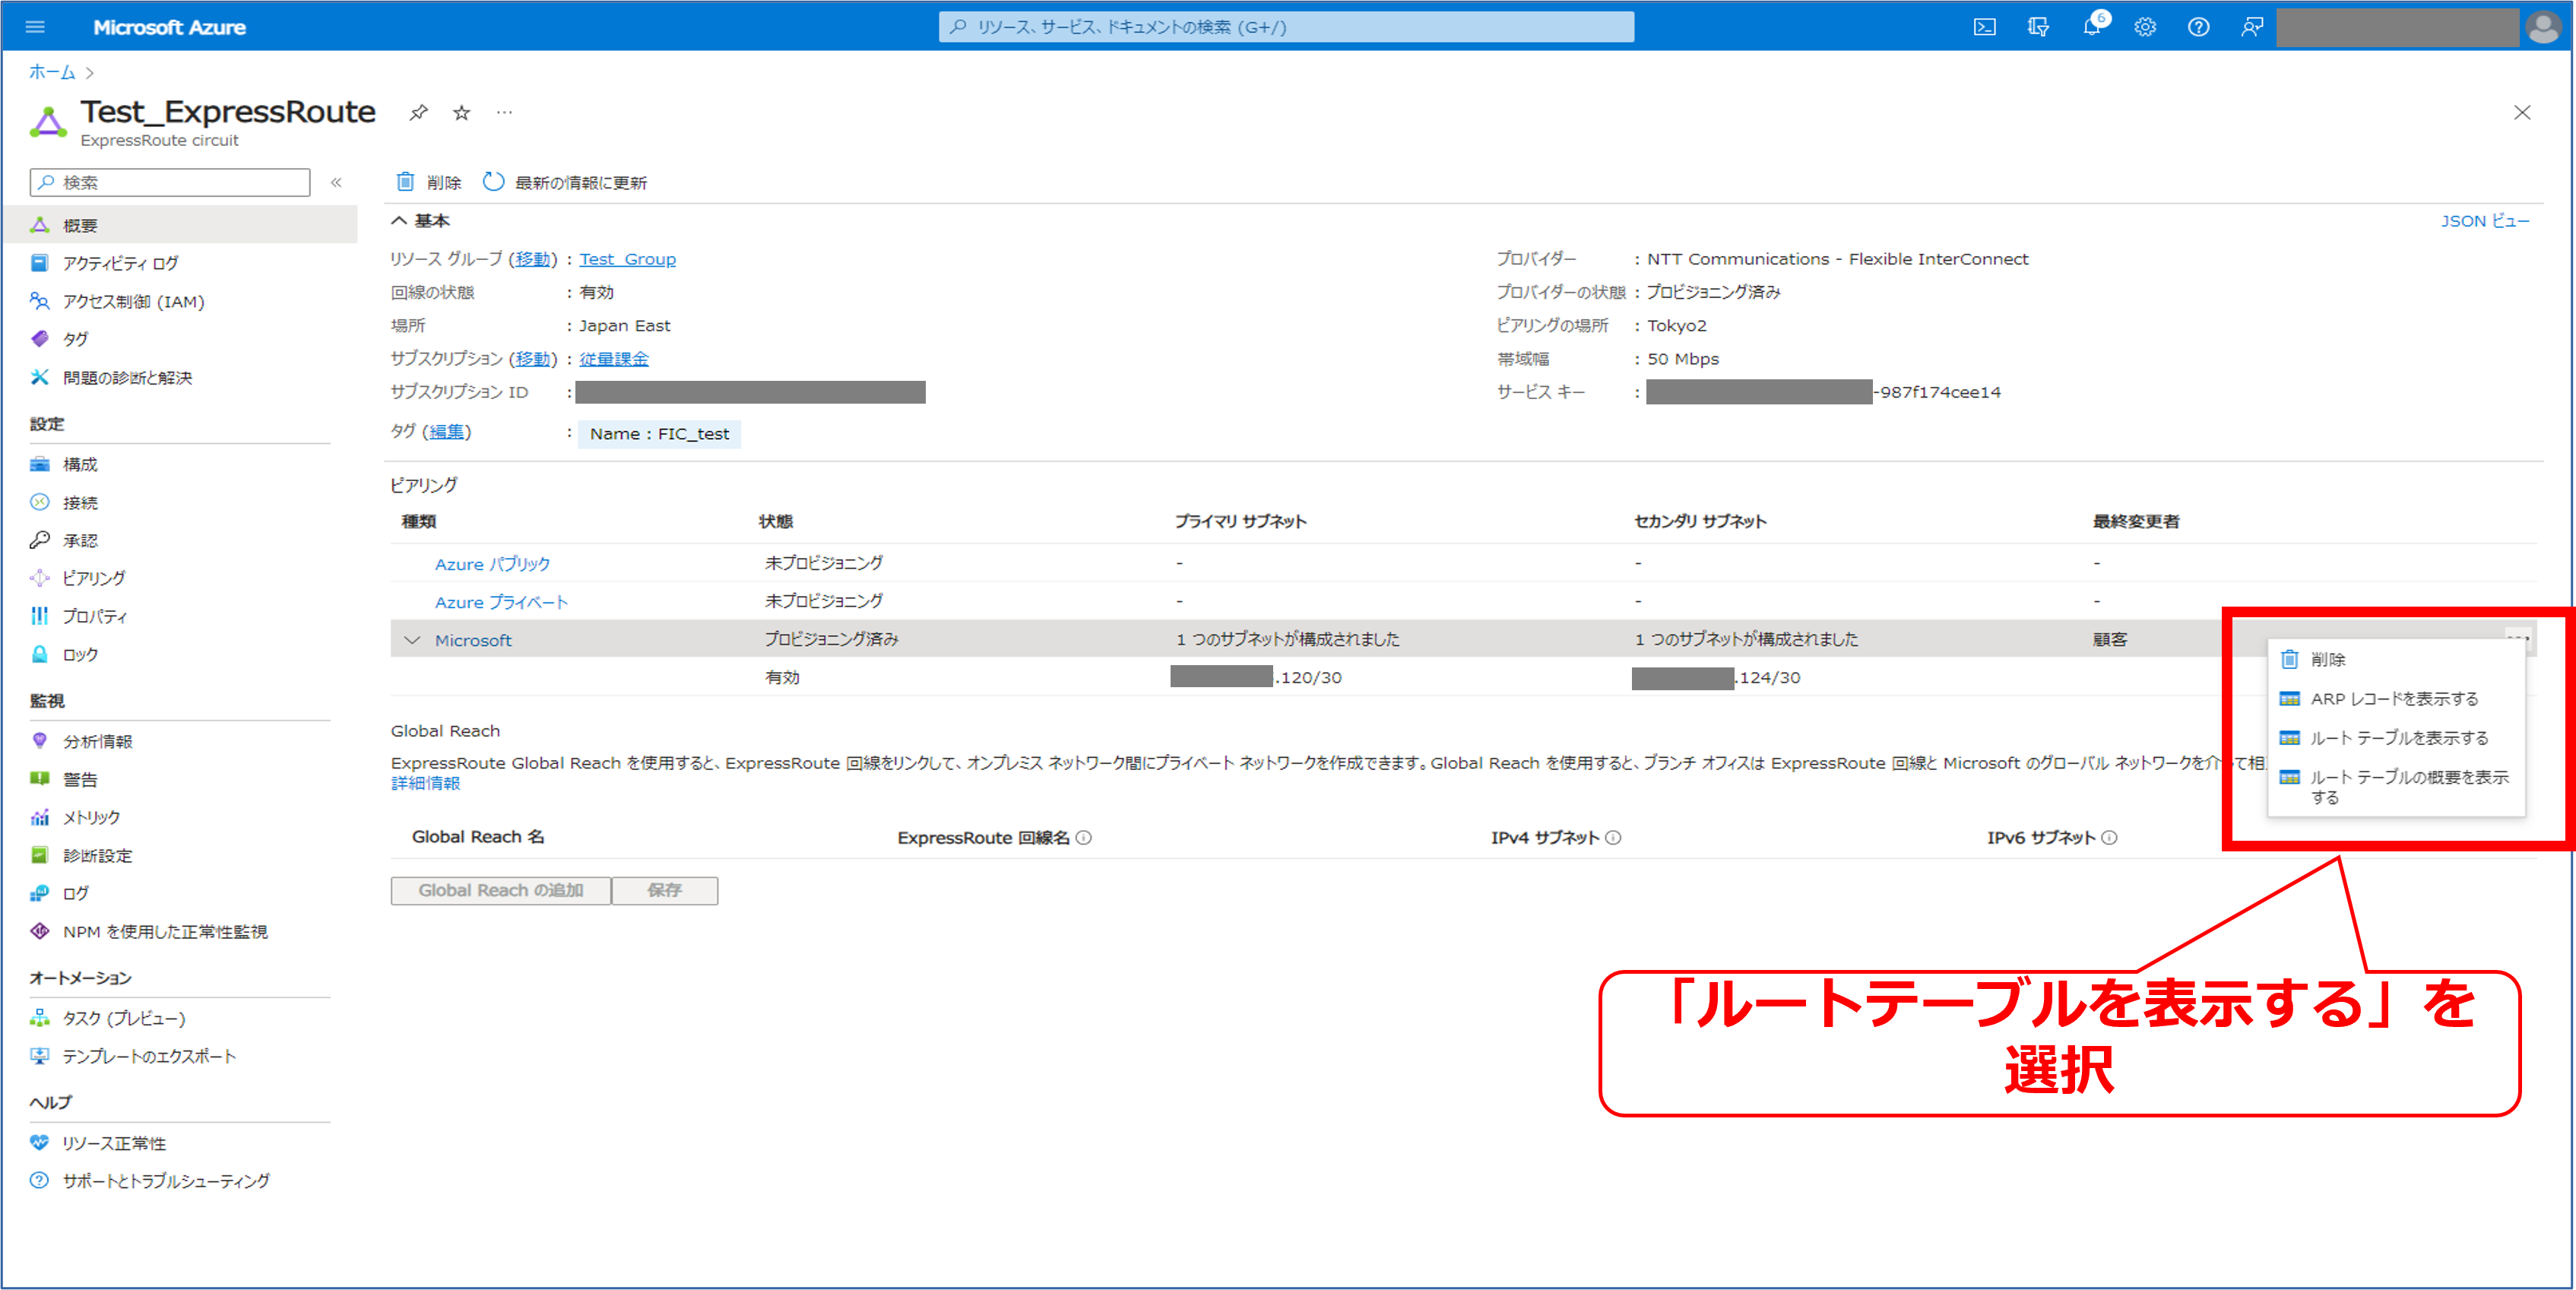Image resolution: width=2576 pixels, height=1290 pixels.
Task: Pin Test_ExpressRoute to dashboard
Action: pos(418,113)
